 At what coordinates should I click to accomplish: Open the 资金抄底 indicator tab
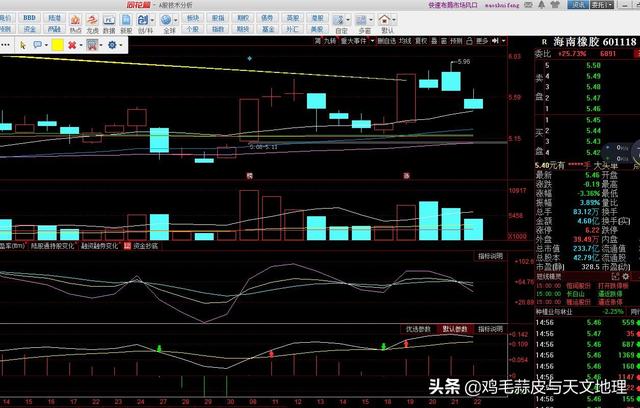[145, 246]
